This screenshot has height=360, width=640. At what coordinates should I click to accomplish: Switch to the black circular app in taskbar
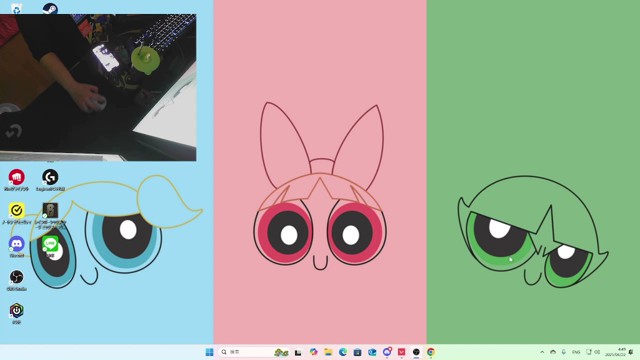point(416,352)
